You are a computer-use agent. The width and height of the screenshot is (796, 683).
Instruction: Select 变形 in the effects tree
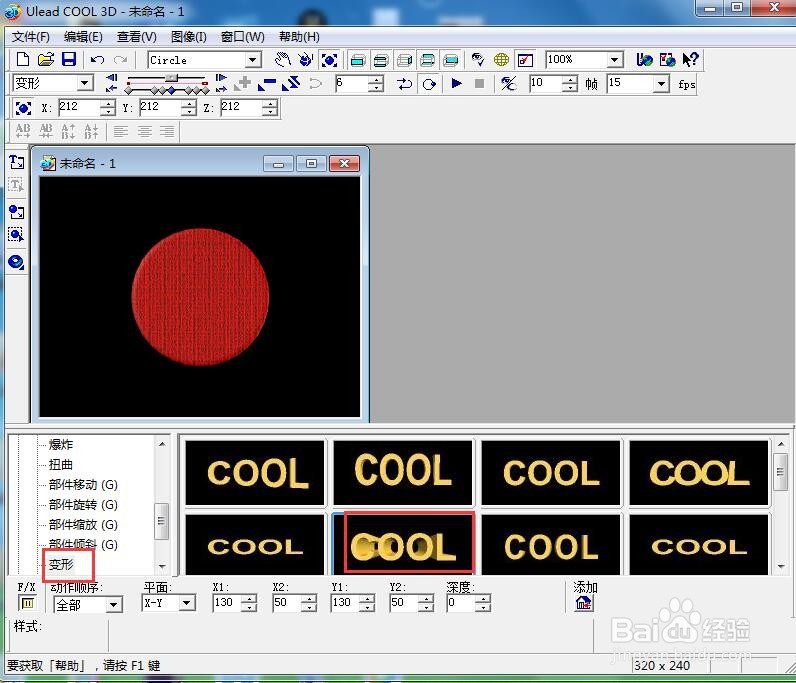coord(61,565)
